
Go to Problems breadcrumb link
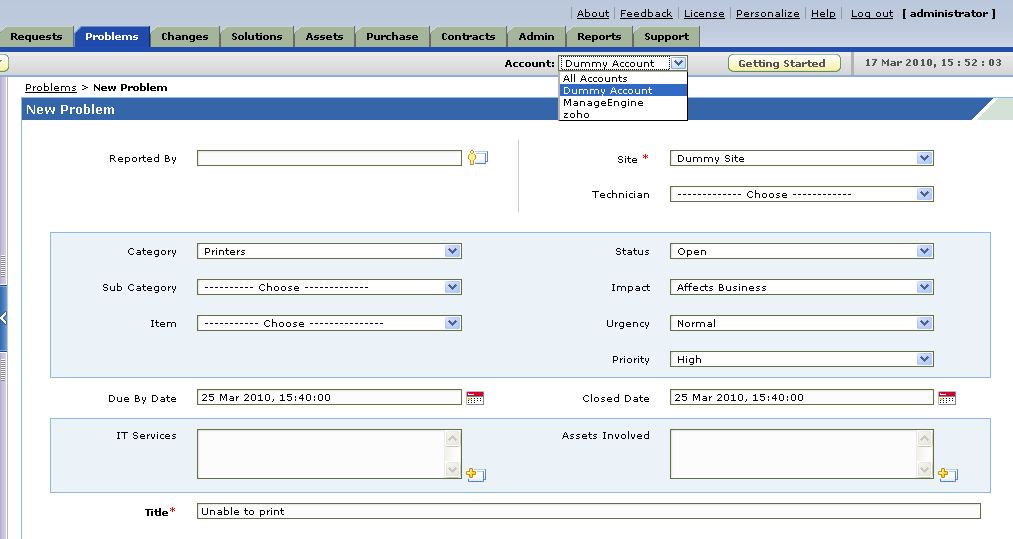50,87
